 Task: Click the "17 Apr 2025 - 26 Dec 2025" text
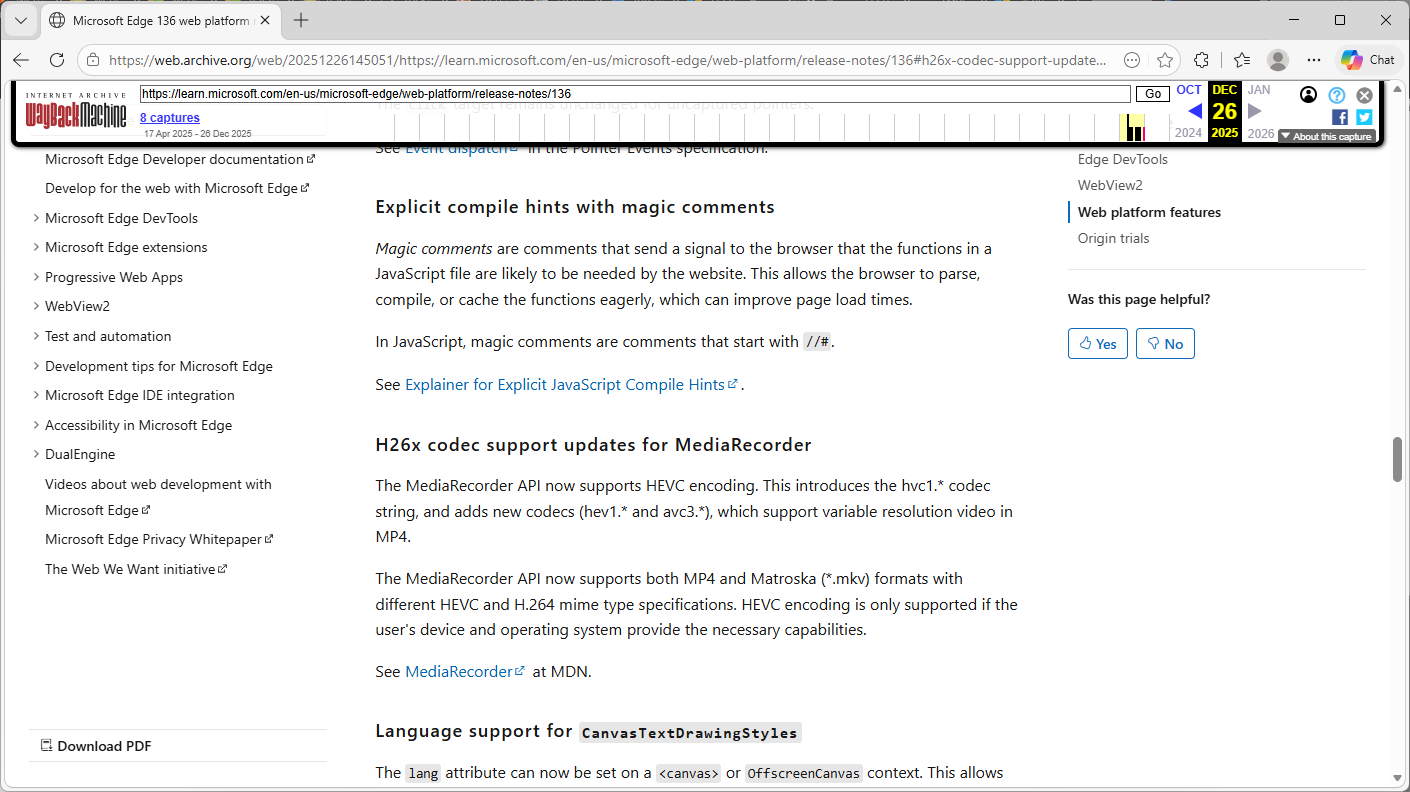click(x=198, y=134)
